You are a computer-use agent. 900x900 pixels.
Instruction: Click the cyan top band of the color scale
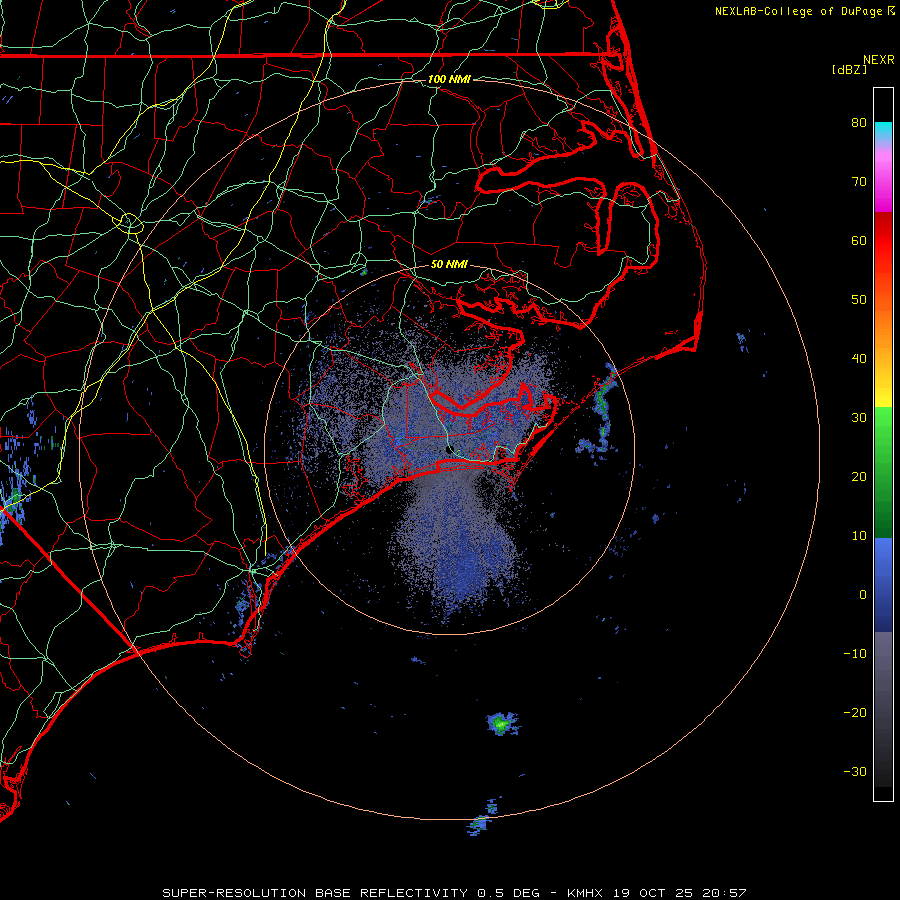[883, 131]
